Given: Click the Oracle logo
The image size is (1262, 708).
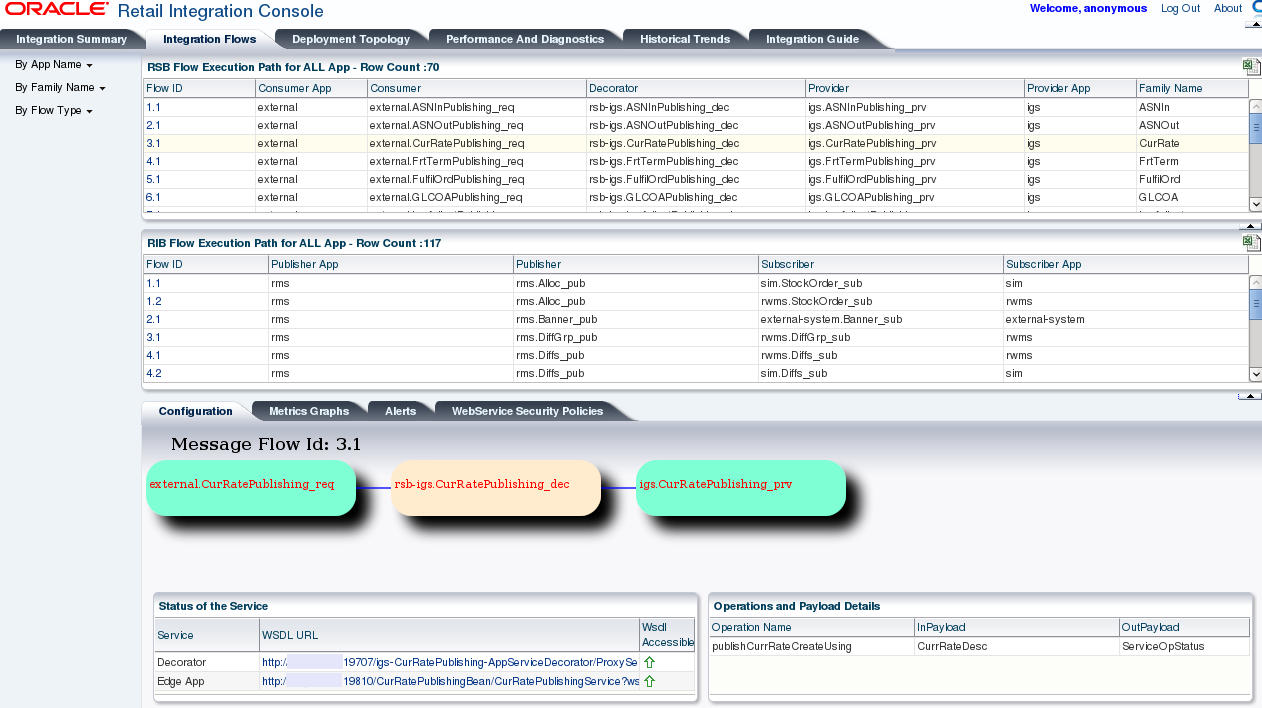Looking at the screenshot, I should tap(56, 9).
